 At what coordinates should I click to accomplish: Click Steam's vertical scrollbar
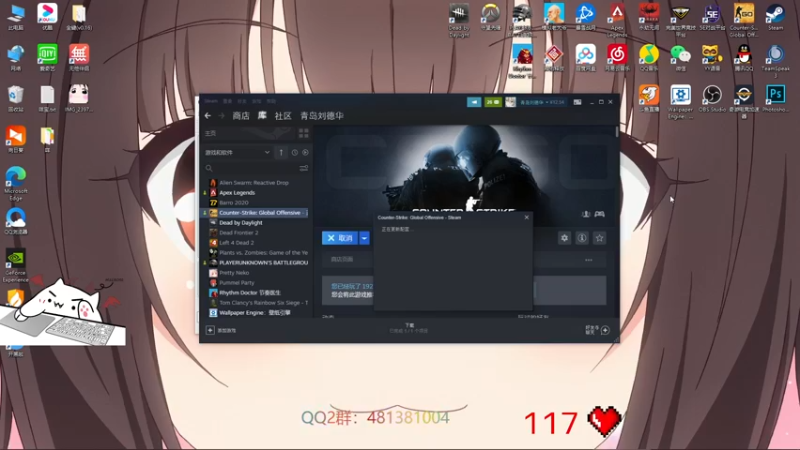(x=617, y=132)
